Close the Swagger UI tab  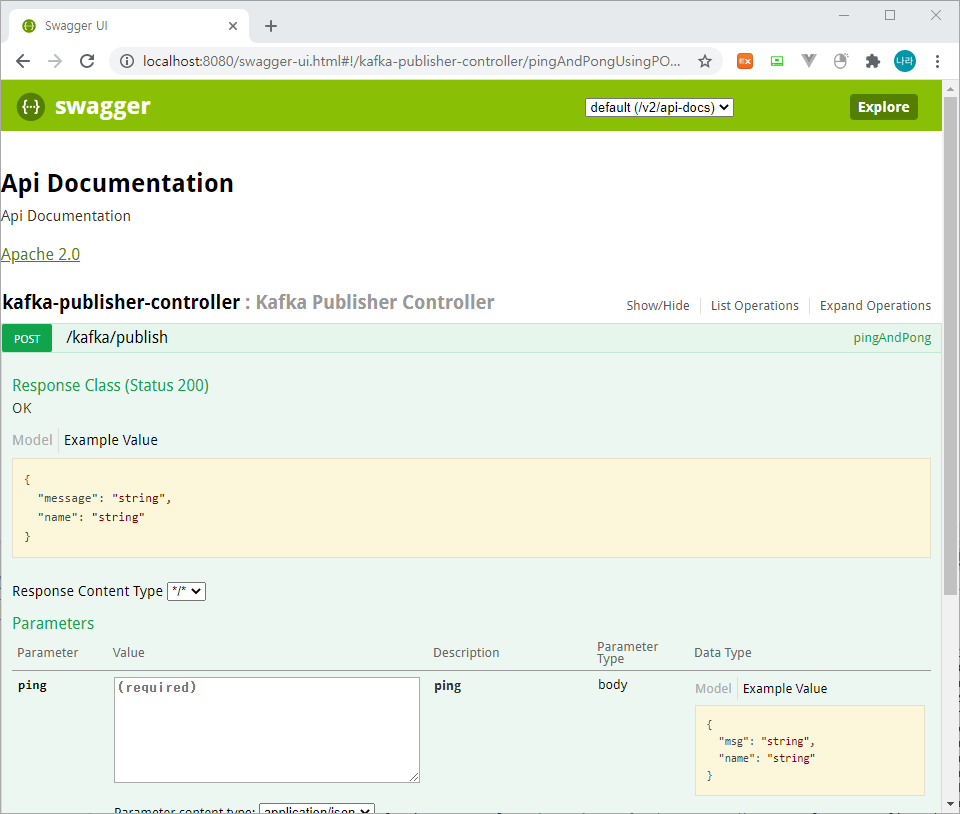(x=233, y=26)
